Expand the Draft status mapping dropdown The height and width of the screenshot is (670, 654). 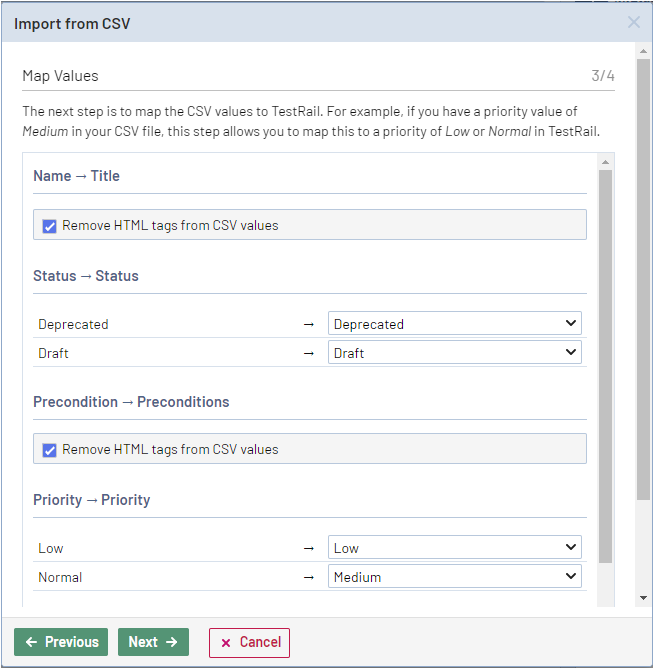coord(455,353)
